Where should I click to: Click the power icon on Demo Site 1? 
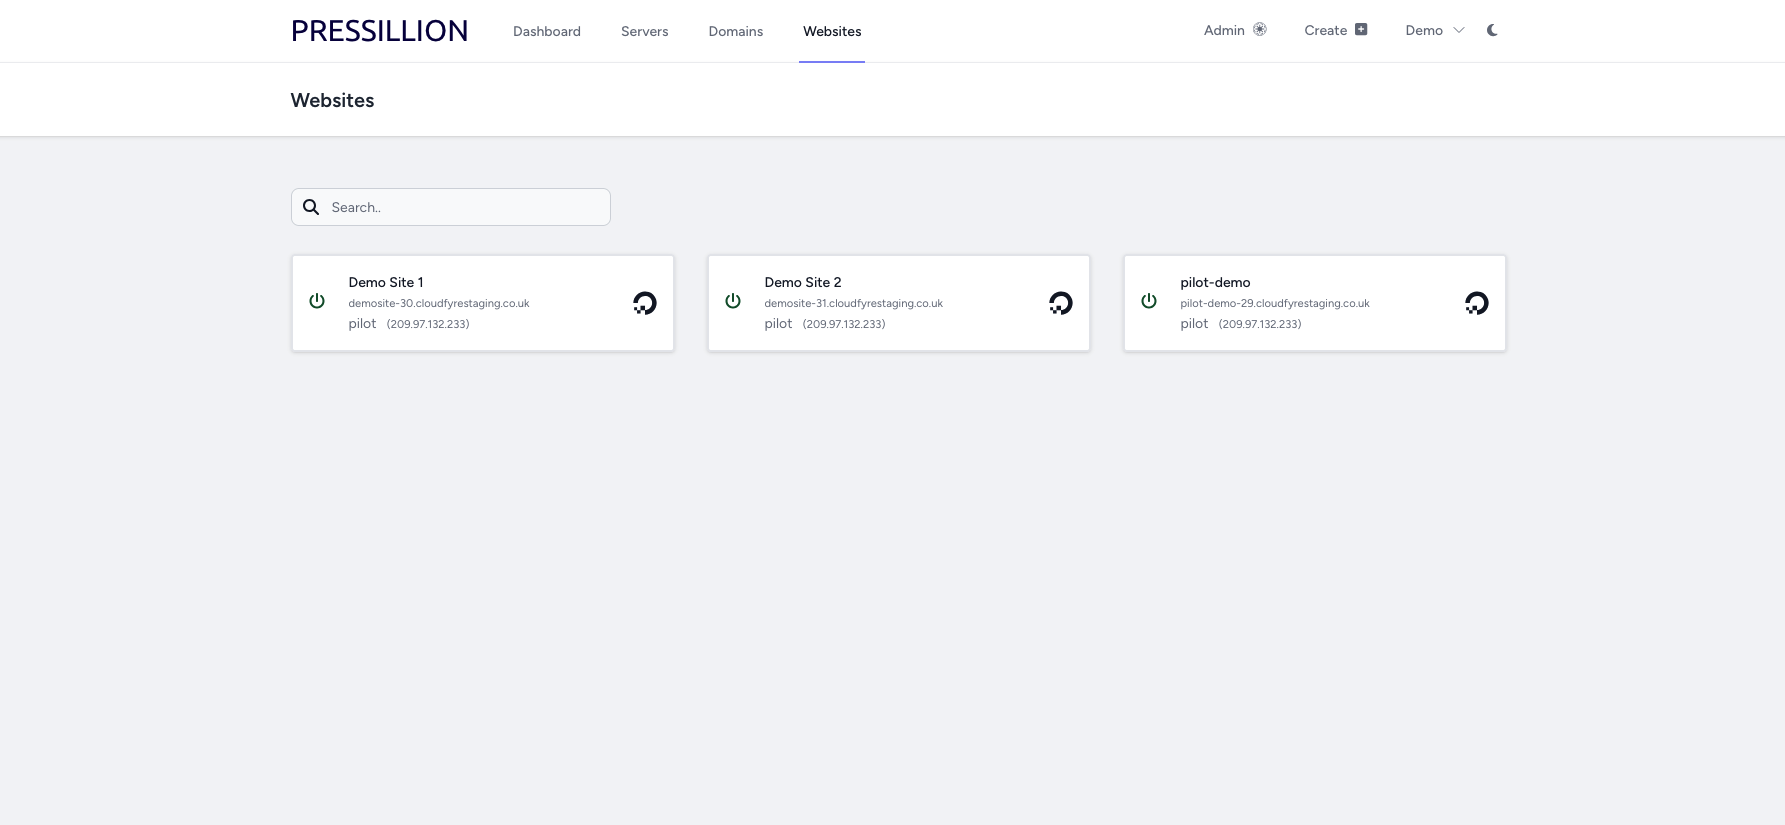pos(317,301)
